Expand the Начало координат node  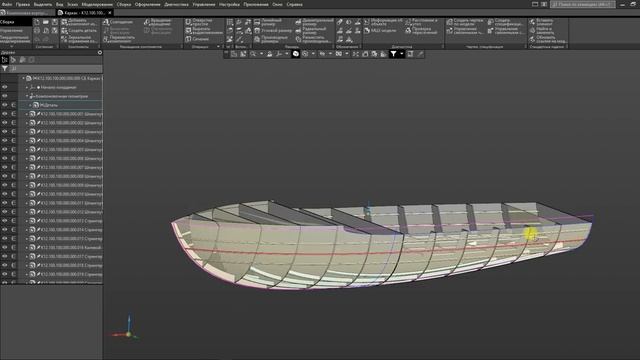pos(27,87)
